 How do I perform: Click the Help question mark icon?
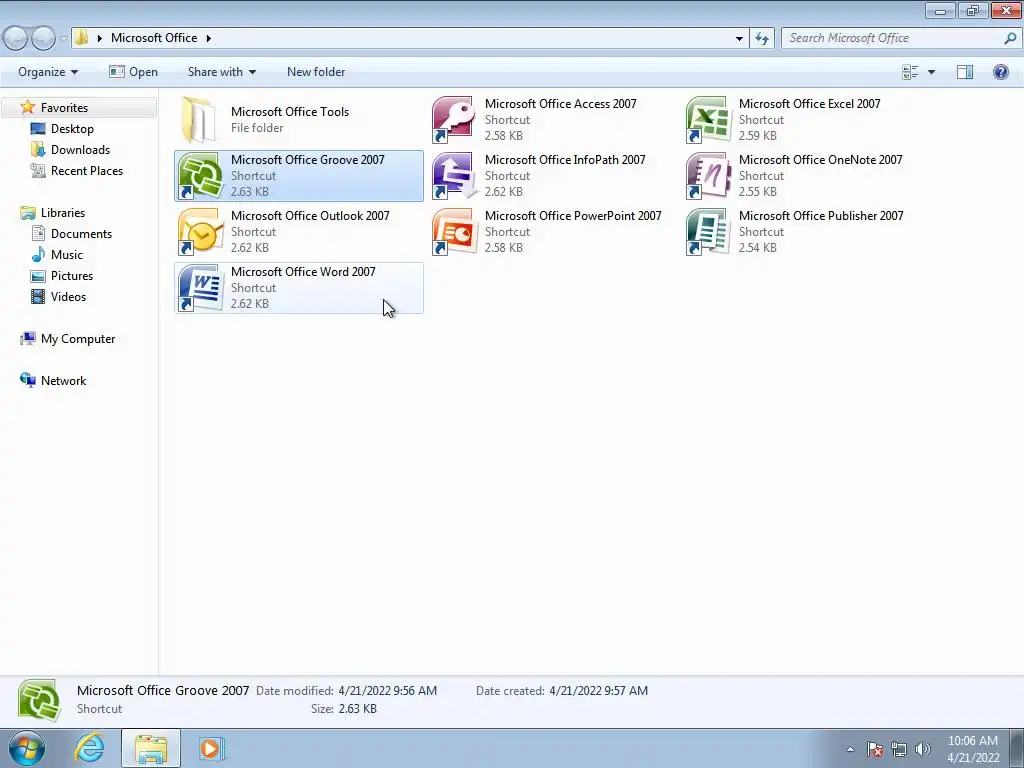tap(1000, 72)
